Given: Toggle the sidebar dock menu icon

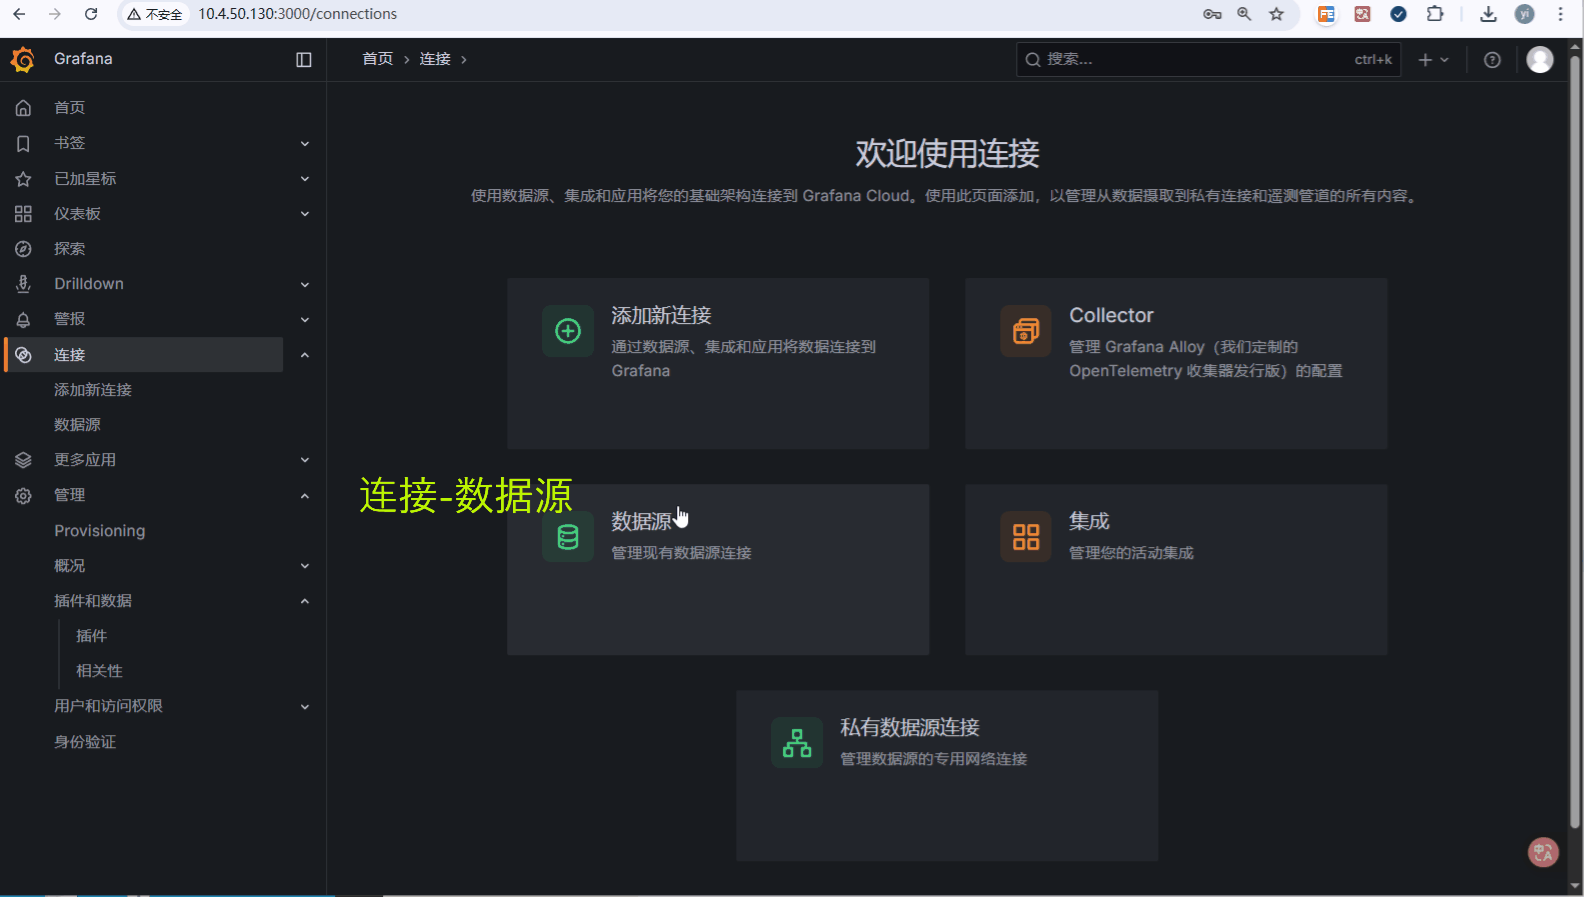Looking at the screenshot, I should (x=304, y=60).
